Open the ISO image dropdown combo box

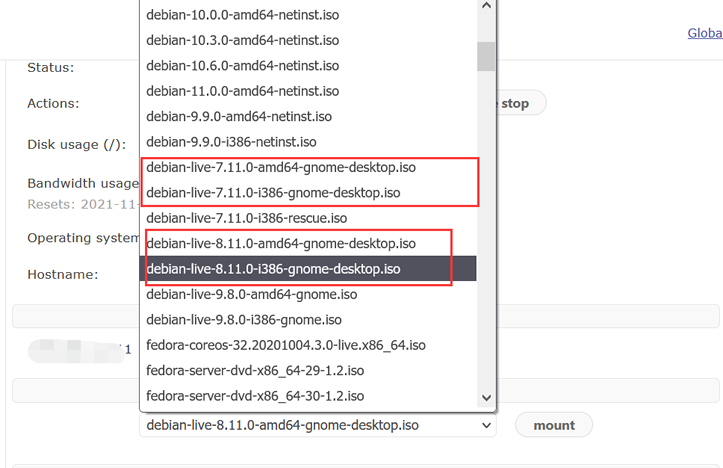[x=318, y=425]
